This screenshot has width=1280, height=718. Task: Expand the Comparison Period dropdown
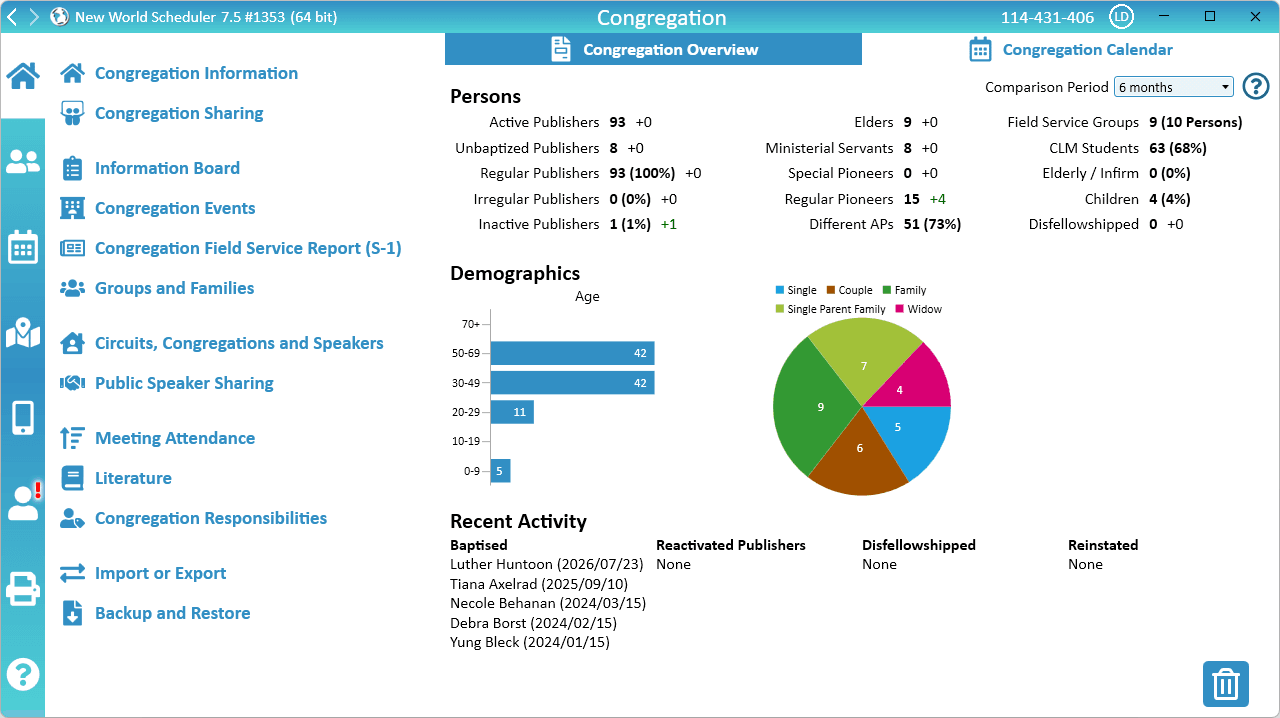click(x=1174, y=87)
